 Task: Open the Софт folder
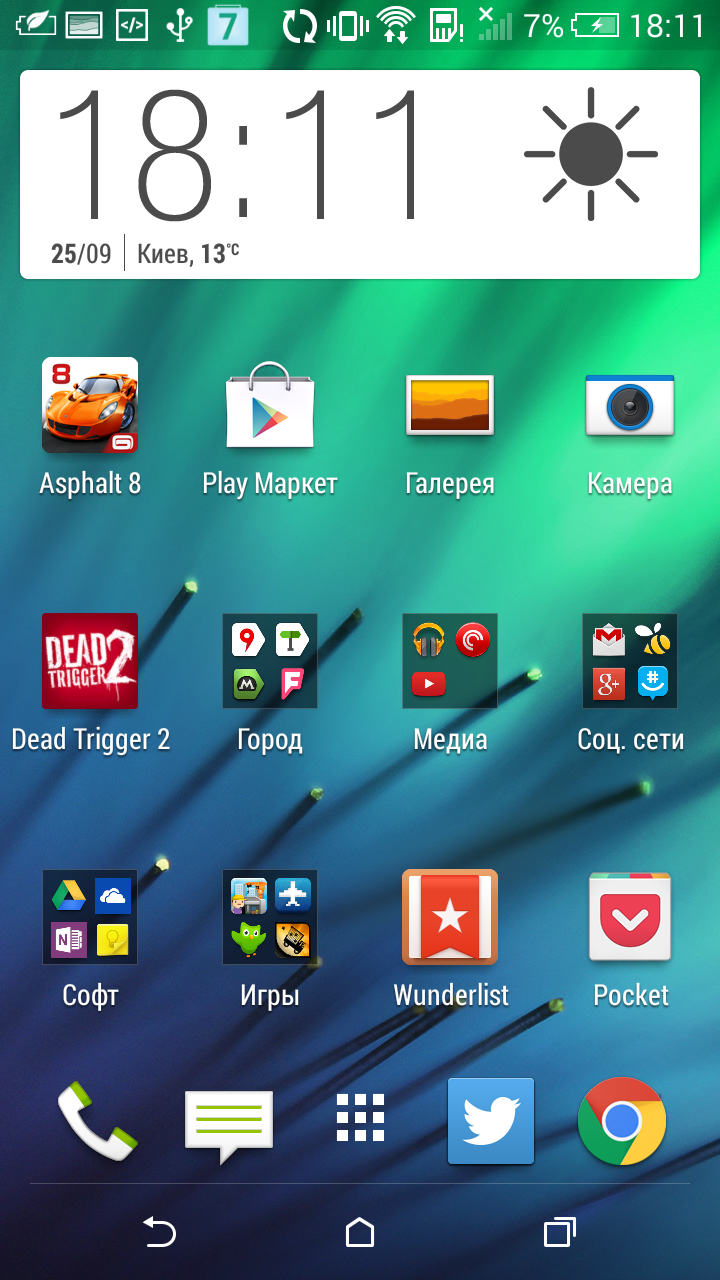point(90,917)
